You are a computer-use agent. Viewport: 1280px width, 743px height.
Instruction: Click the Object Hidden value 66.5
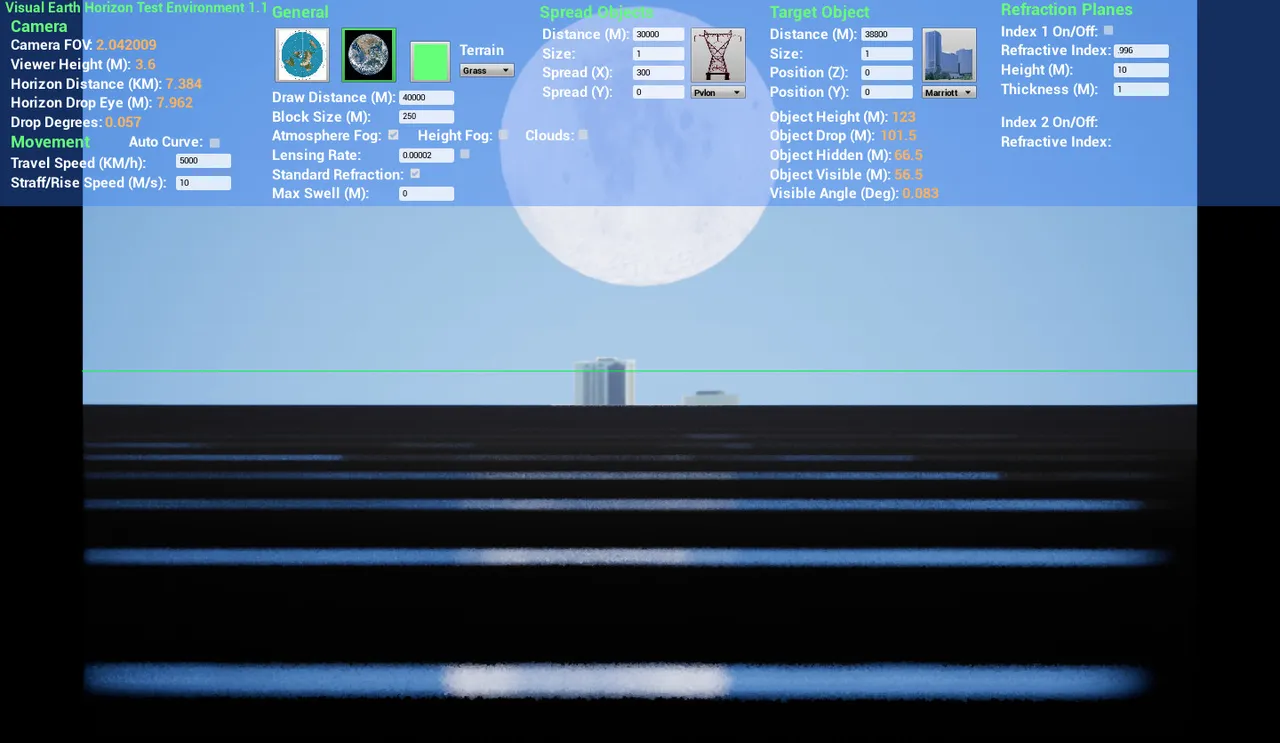(908, 155)
